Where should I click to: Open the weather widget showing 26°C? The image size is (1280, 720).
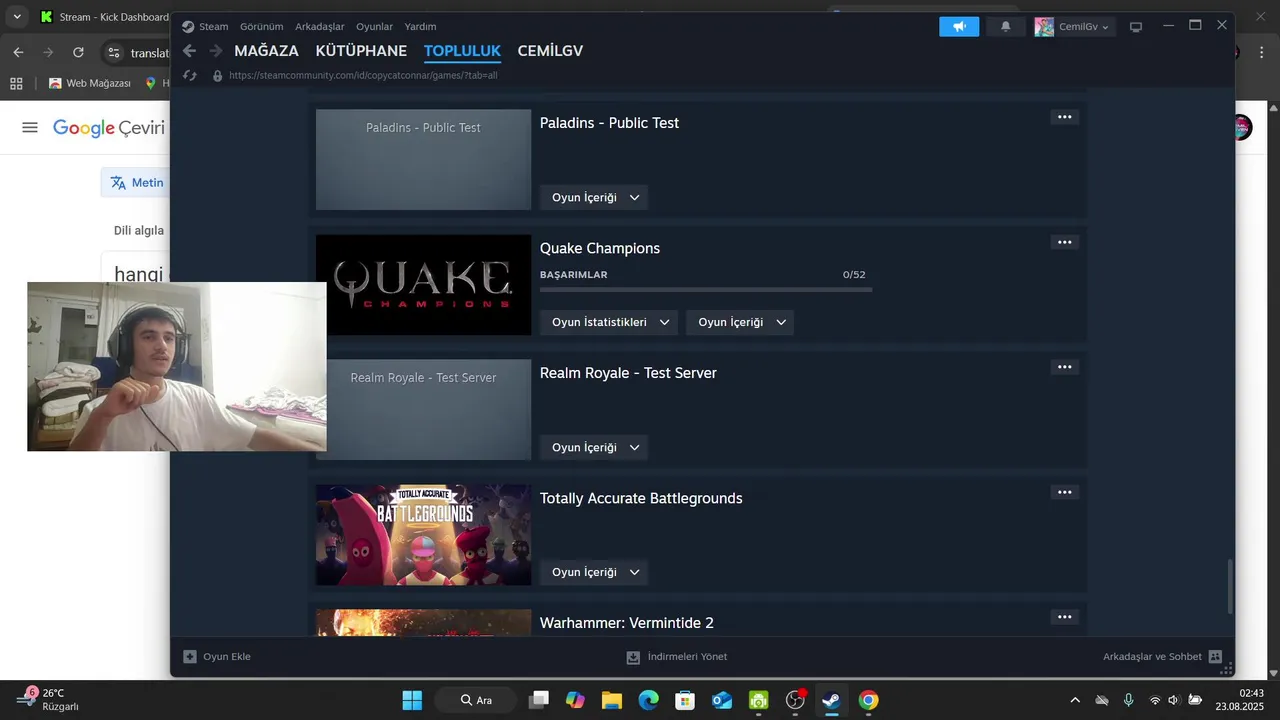coord(48,699)
